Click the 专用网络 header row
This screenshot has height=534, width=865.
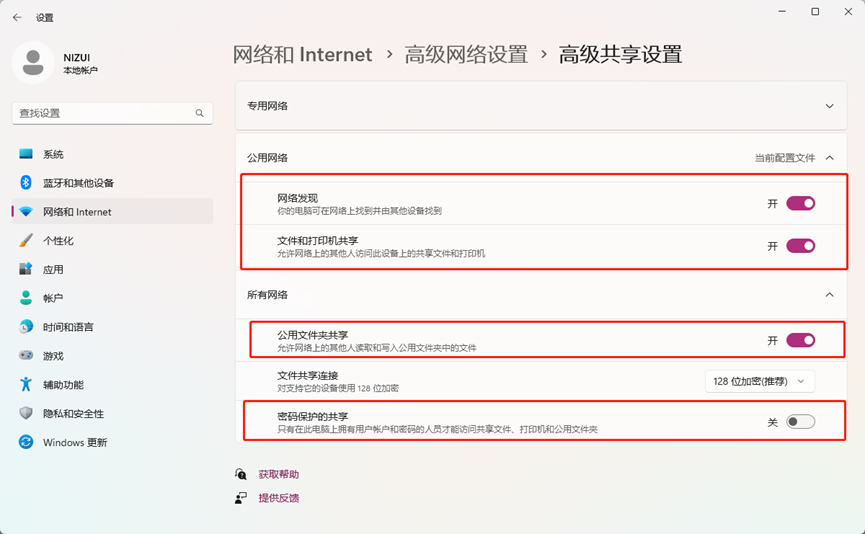[541, 106]
